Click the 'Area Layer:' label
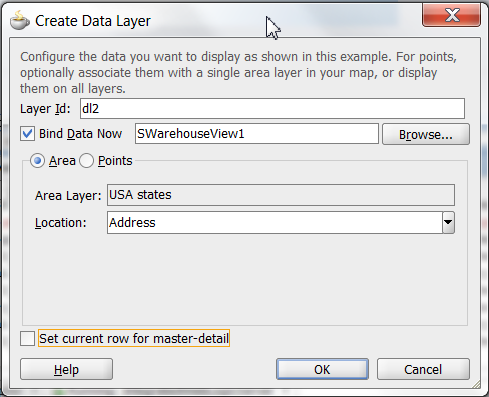This screenshot has width=489, height=397. click(68, 196)
